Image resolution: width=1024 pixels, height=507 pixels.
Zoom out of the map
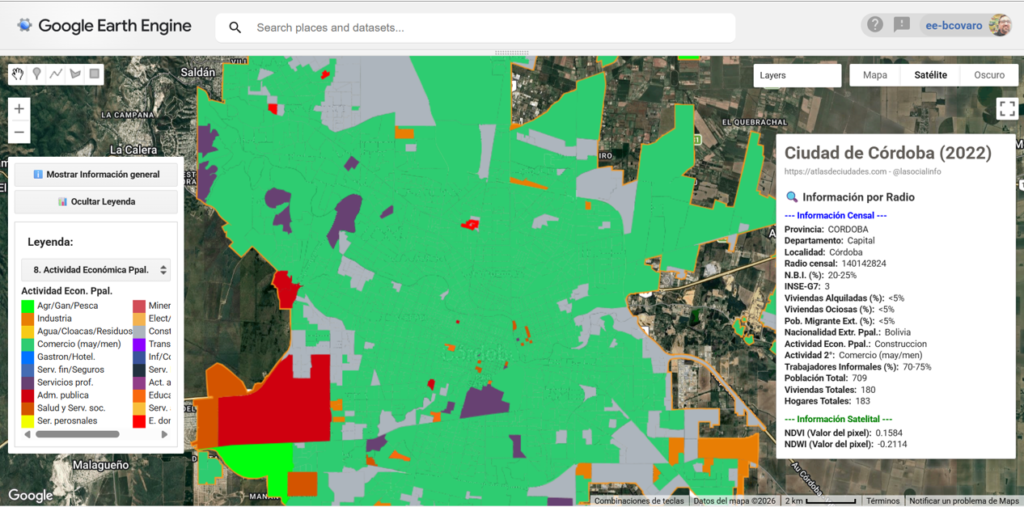pyautogui.click(x=20, y=132)
